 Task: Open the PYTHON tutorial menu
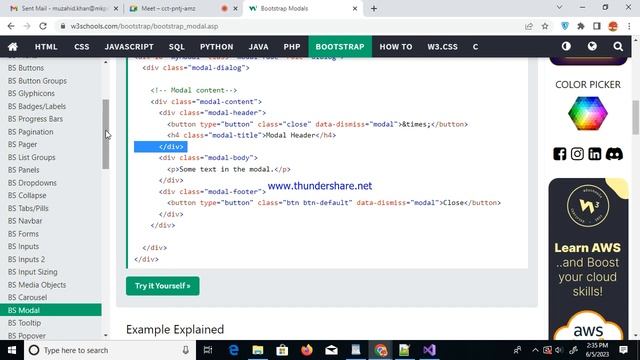coord(216,47)
